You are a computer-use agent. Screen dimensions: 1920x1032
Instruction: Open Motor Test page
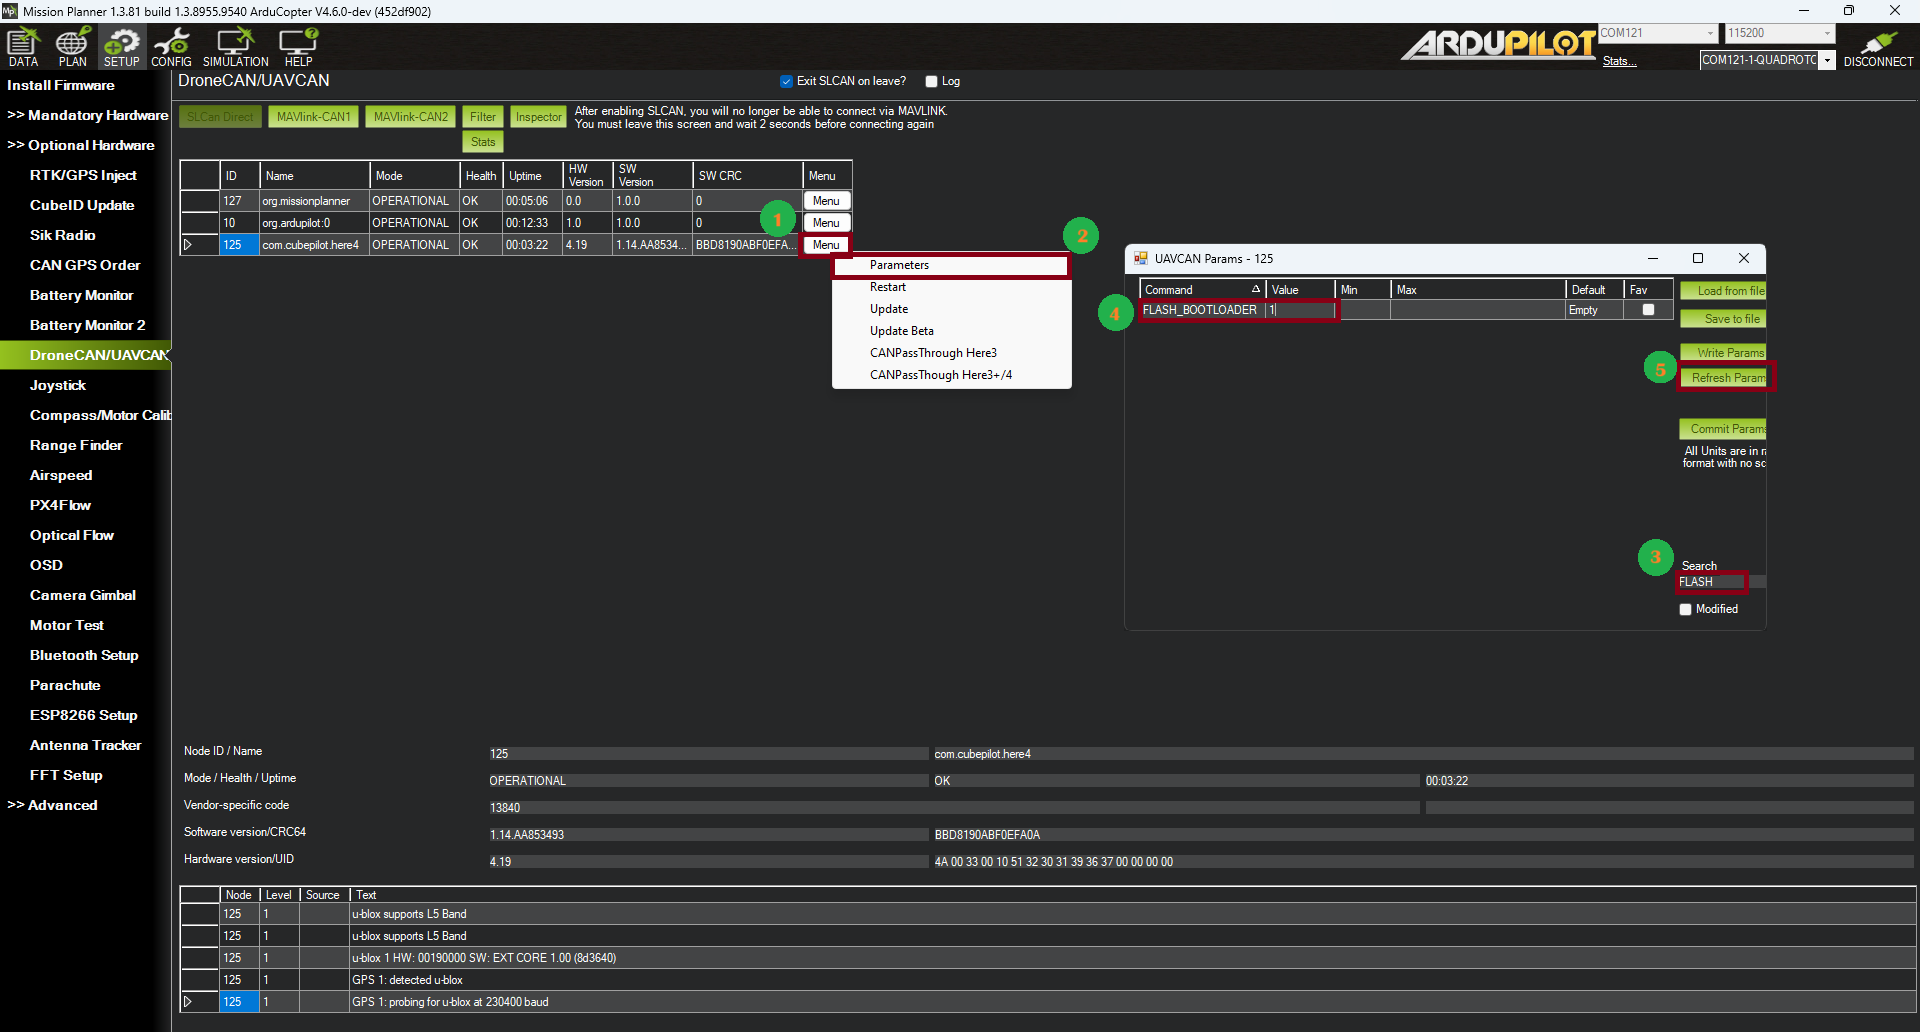click(67, 625)
